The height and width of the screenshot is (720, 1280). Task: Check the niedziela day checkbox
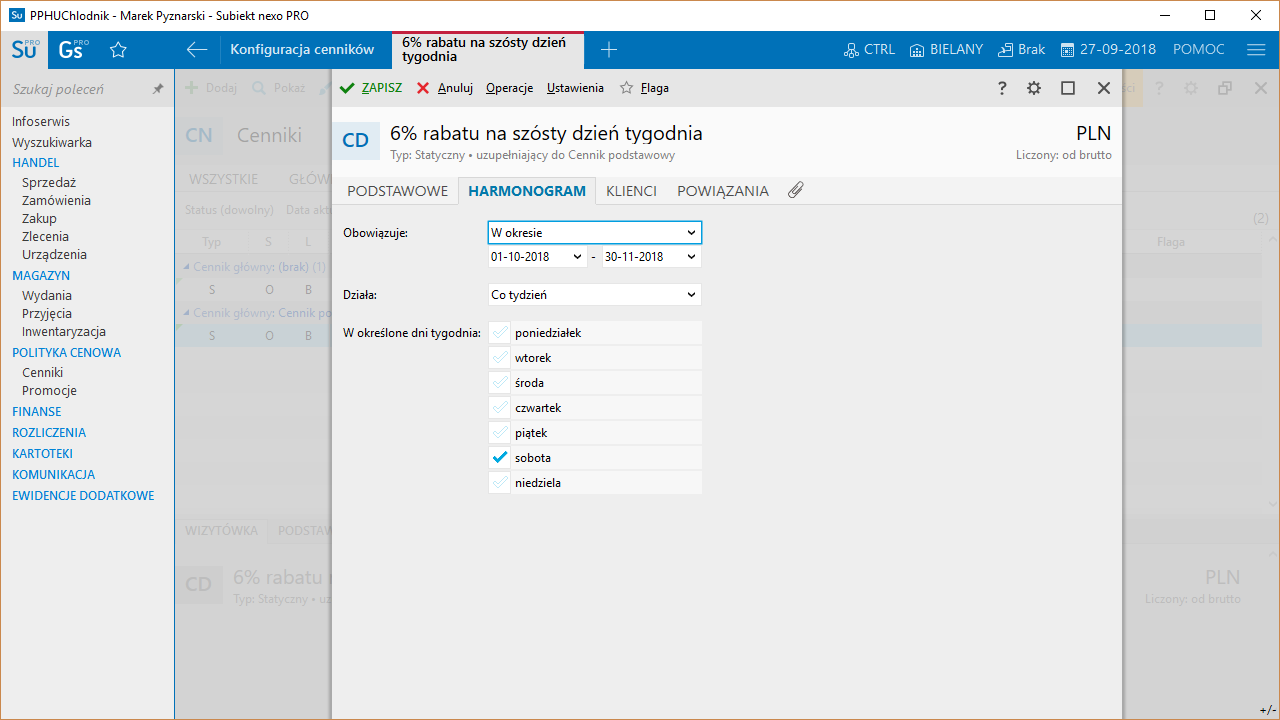(500, 483)
